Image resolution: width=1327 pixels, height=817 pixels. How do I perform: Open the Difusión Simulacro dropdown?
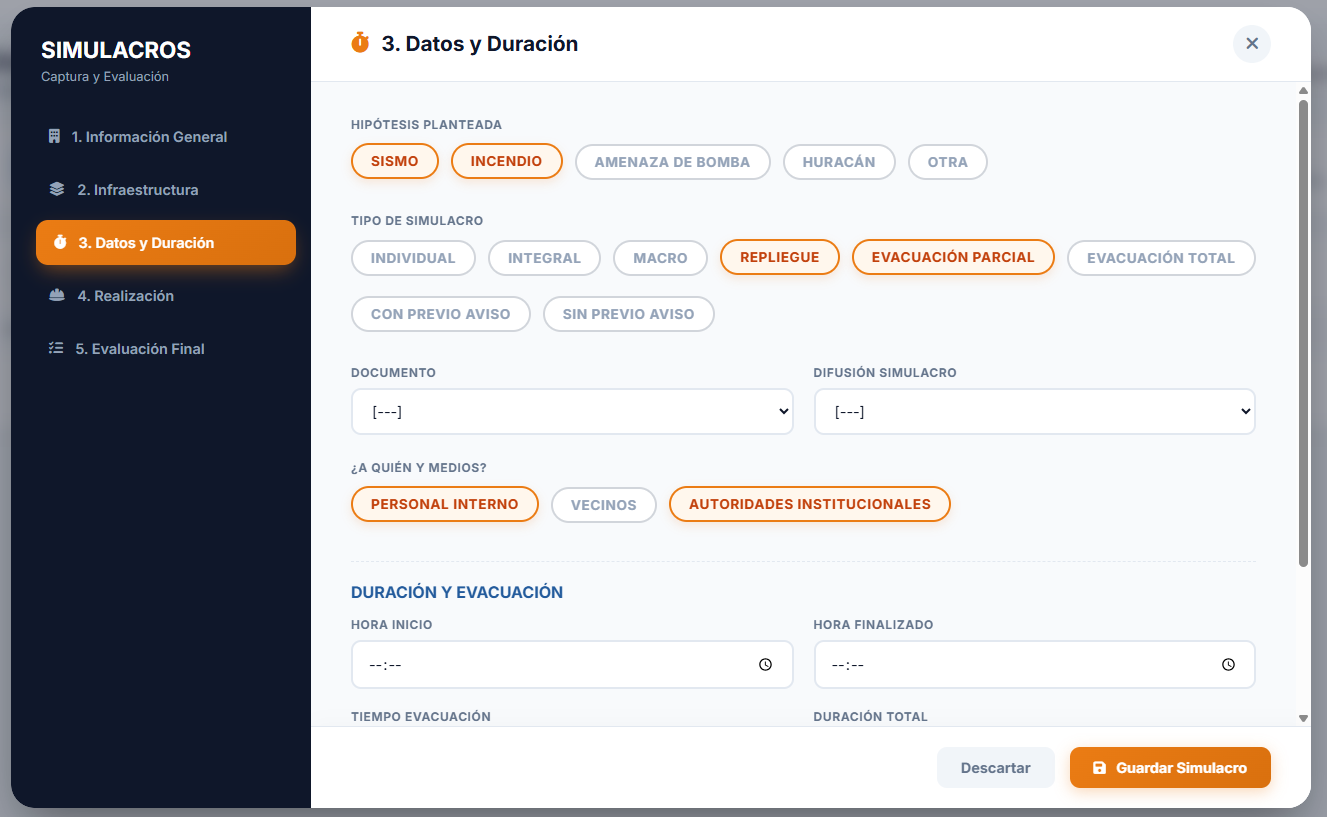pyautogui.click(x=1035, y=412)
